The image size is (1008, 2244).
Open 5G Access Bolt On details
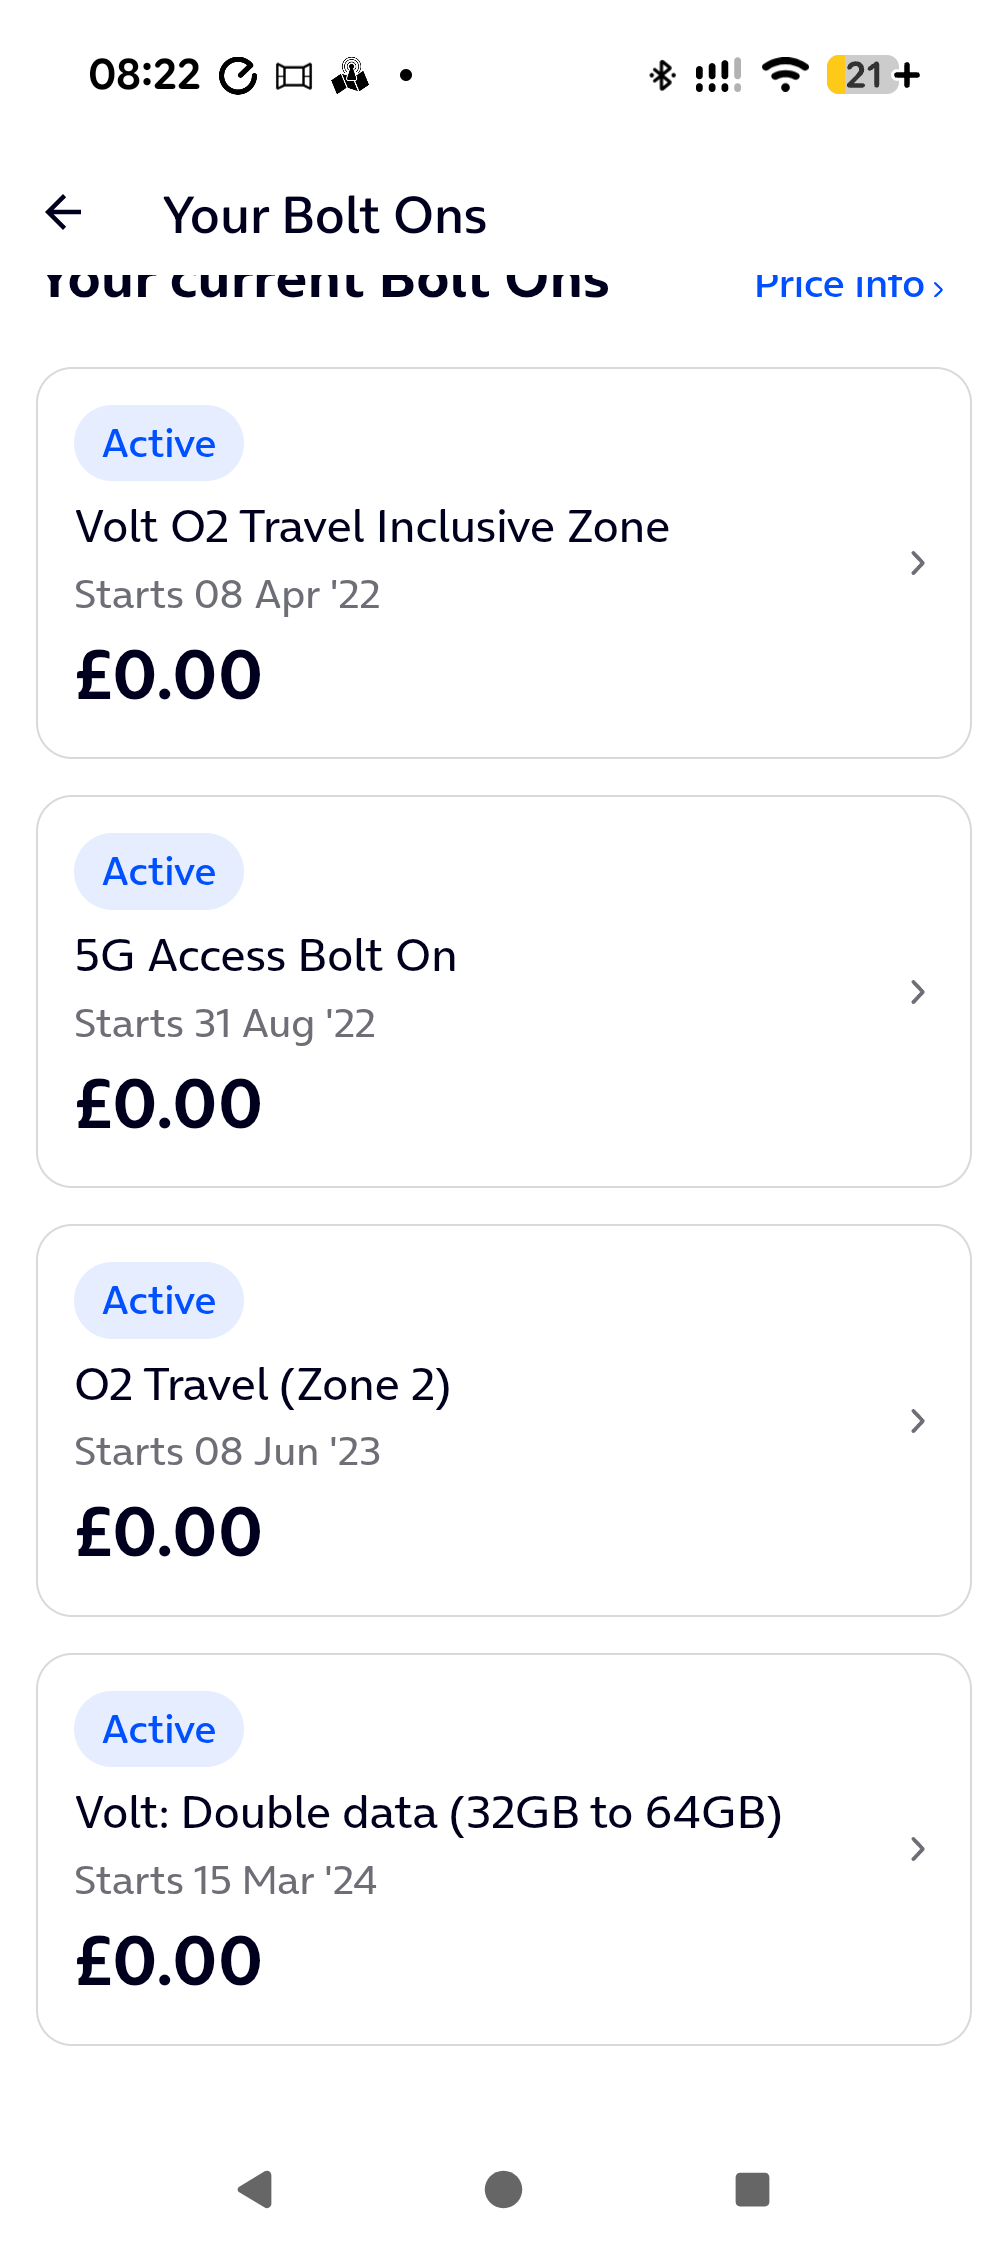tap(266, 956)
